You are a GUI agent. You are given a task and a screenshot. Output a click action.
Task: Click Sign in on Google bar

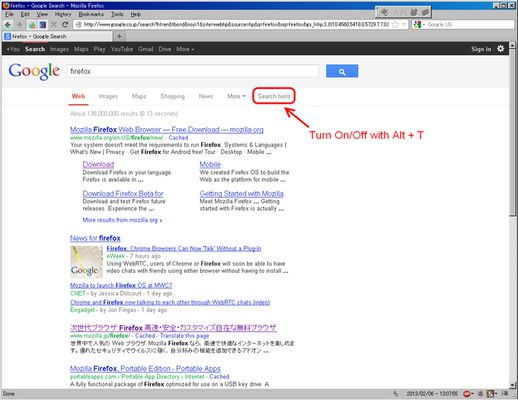coord(481,49)
